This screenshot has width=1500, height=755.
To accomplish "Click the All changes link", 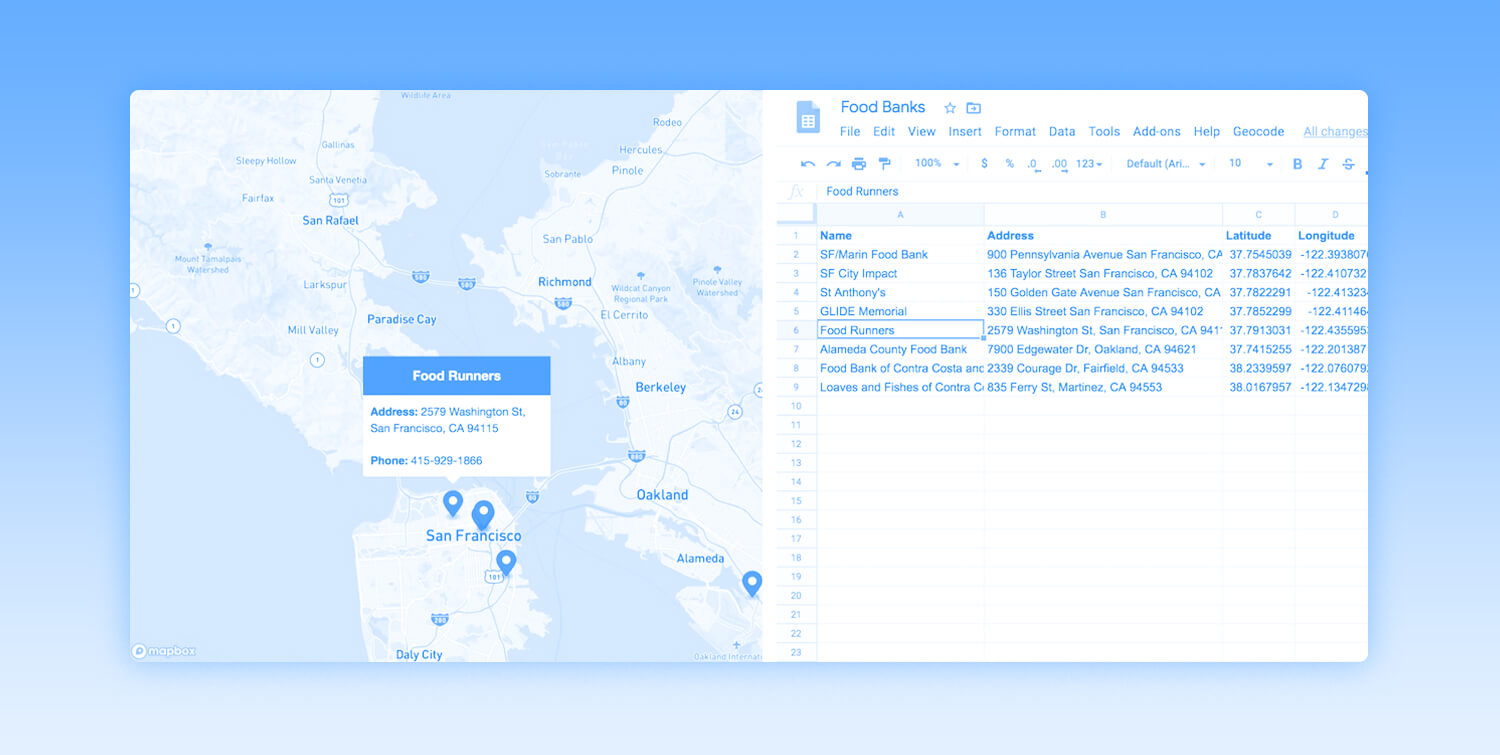I will [x=1334, y=131].
